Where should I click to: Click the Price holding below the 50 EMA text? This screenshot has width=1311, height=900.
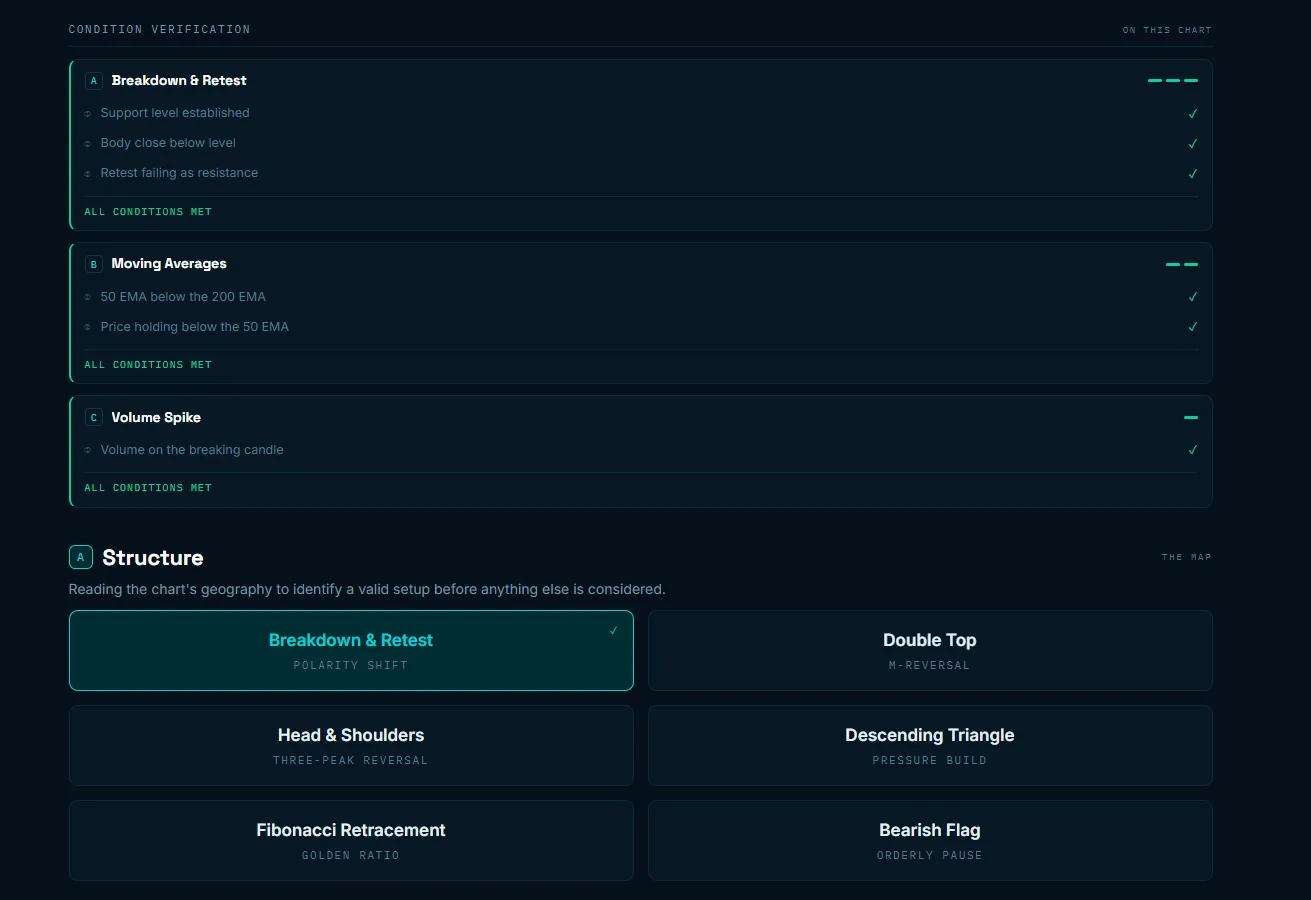click(195, 327)
